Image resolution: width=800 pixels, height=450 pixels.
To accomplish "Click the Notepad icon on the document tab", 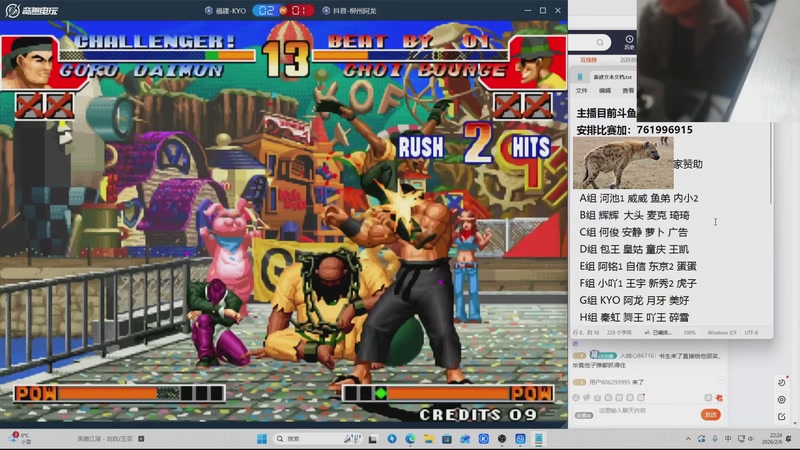I will [580, 77].
